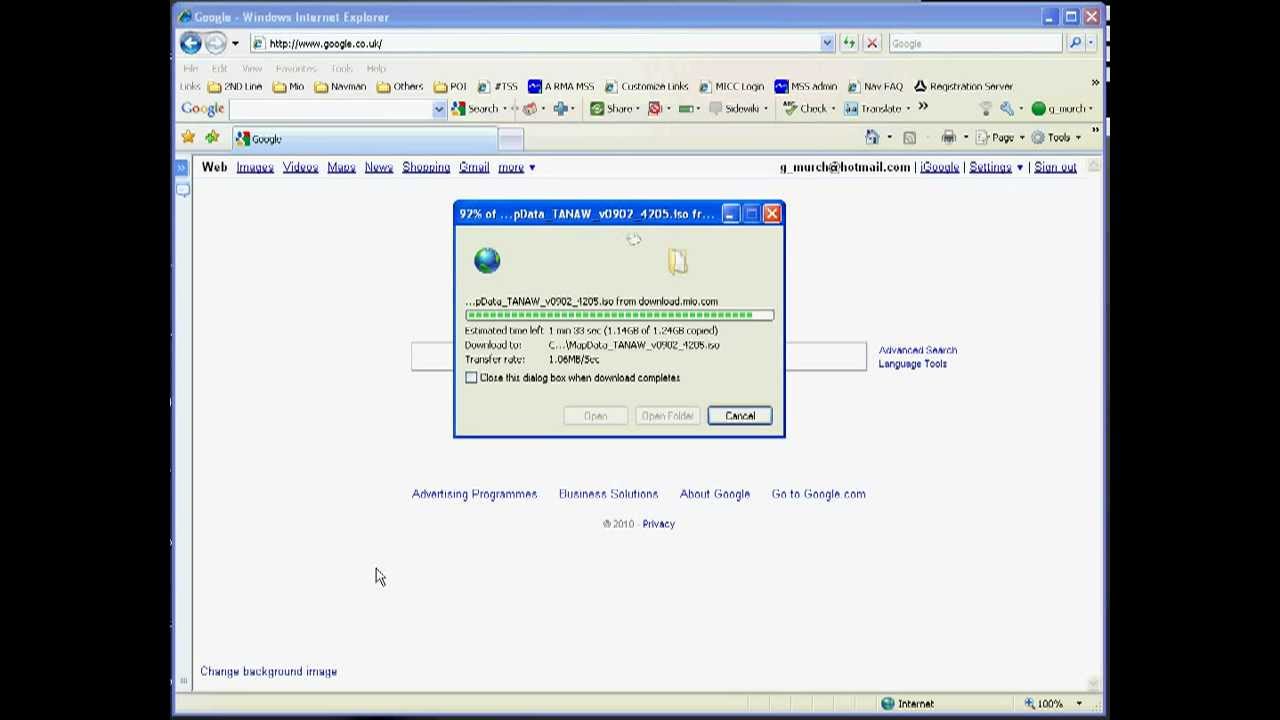The width and height of the screenshot is (1280, 720).
Task: Click the magnifier search icon in IE
Action: 1075,43
